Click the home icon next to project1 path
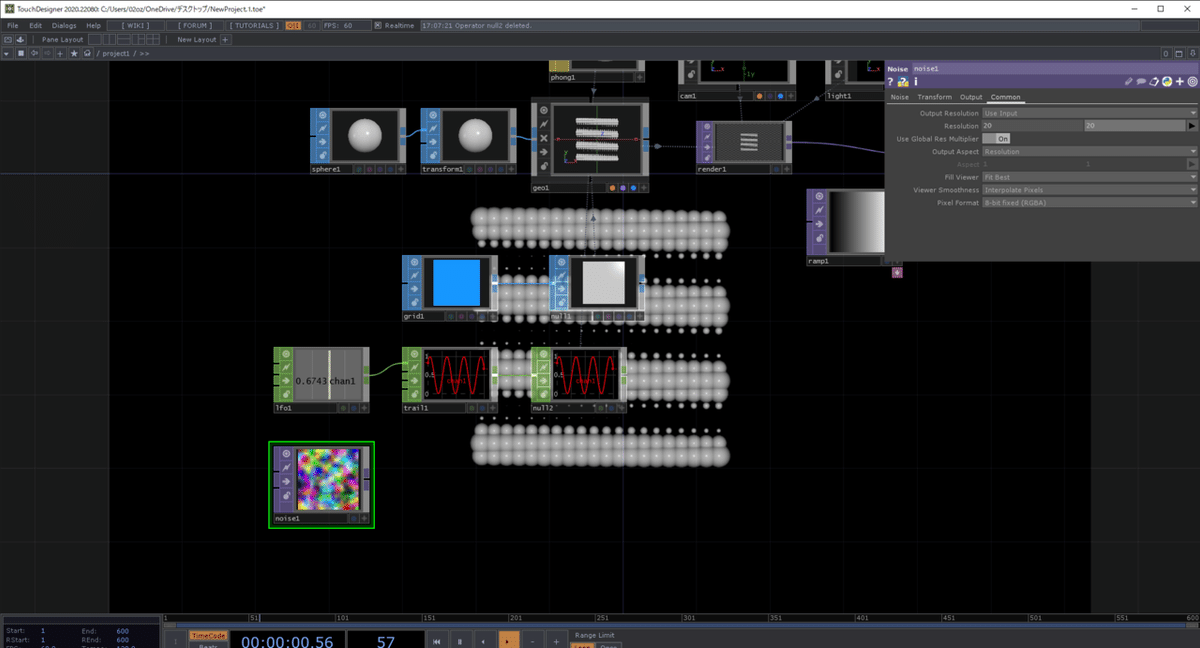The height and width of the screenshot is (648, 1200). (89, 53)
